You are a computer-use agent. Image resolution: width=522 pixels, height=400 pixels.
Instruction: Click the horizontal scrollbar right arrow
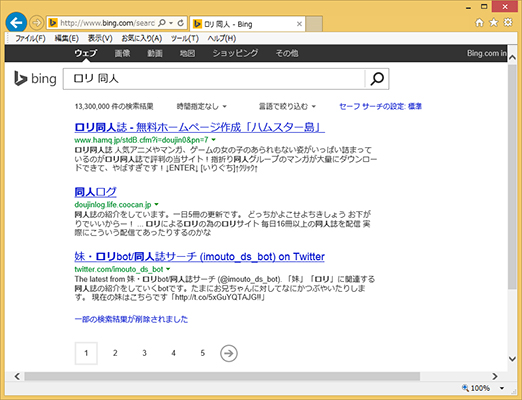tap(495, 376)
